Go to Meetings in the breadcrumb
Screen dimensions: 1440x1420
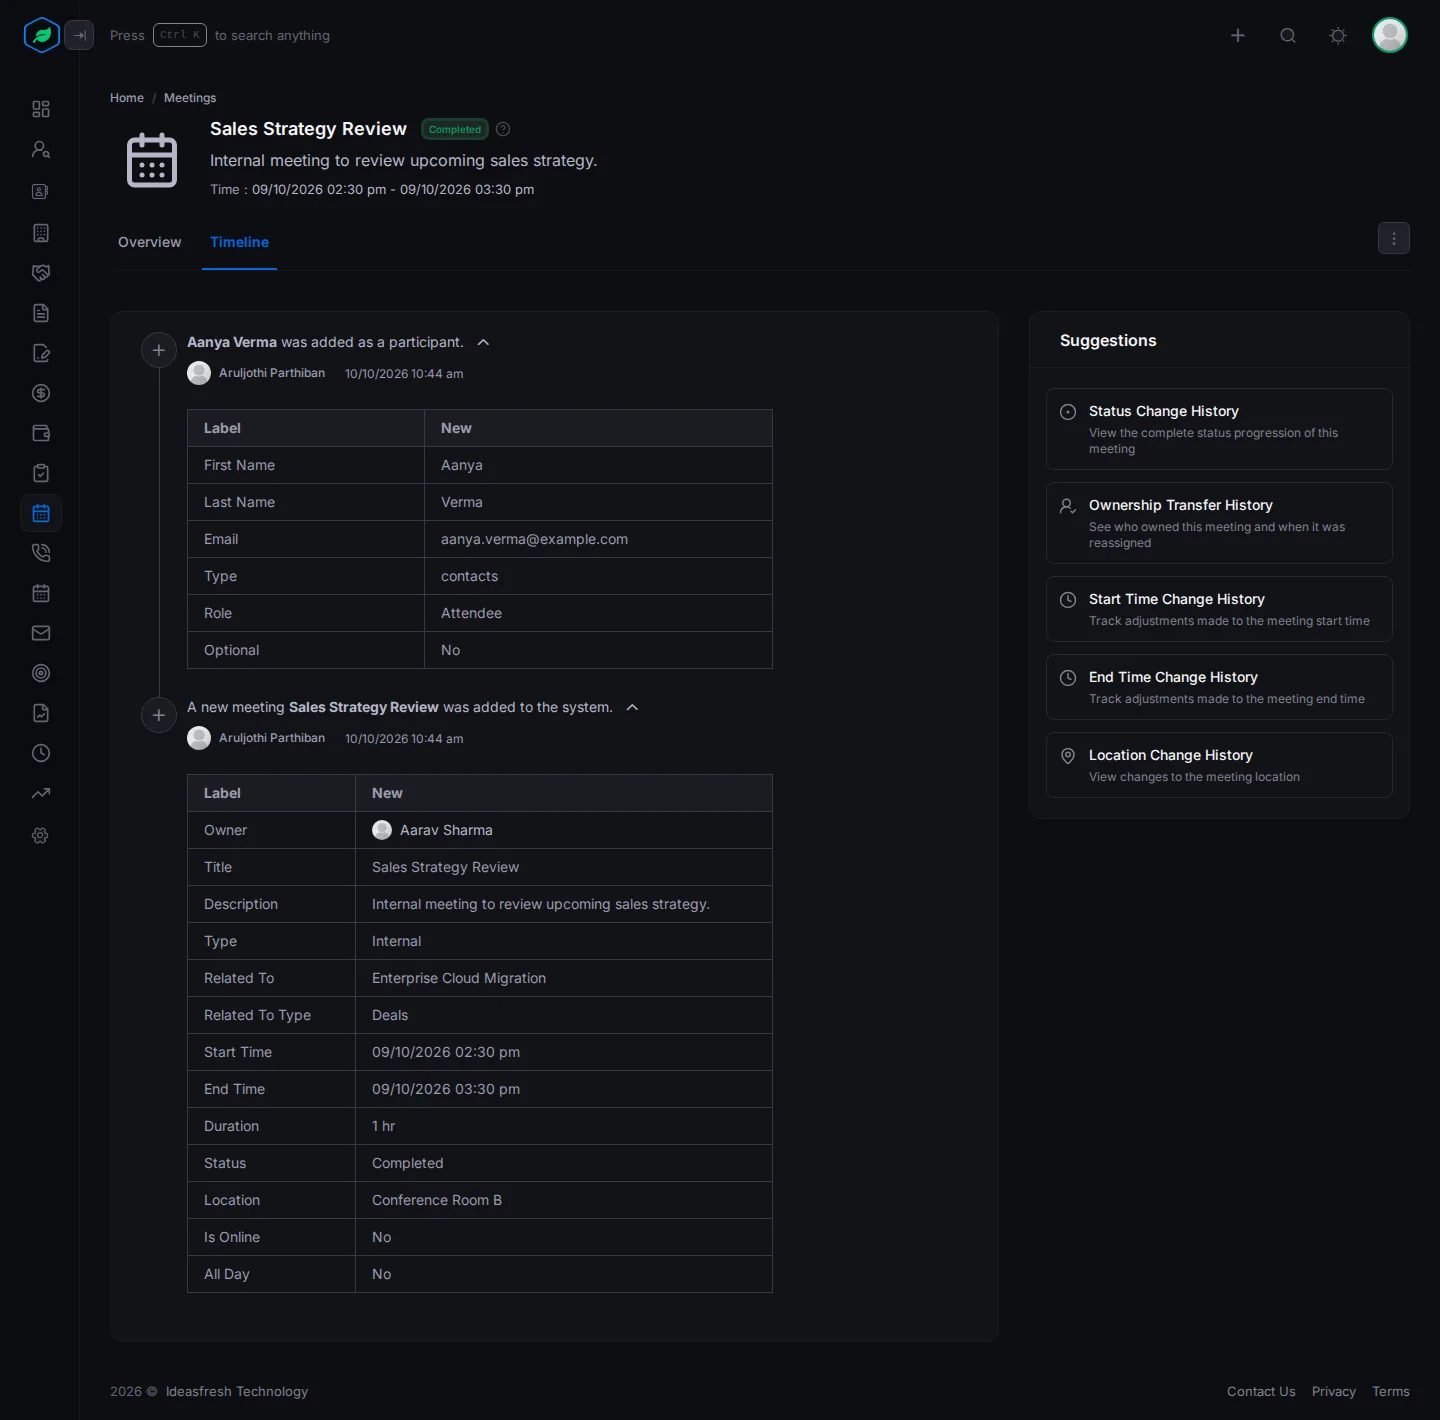[190, 98]
